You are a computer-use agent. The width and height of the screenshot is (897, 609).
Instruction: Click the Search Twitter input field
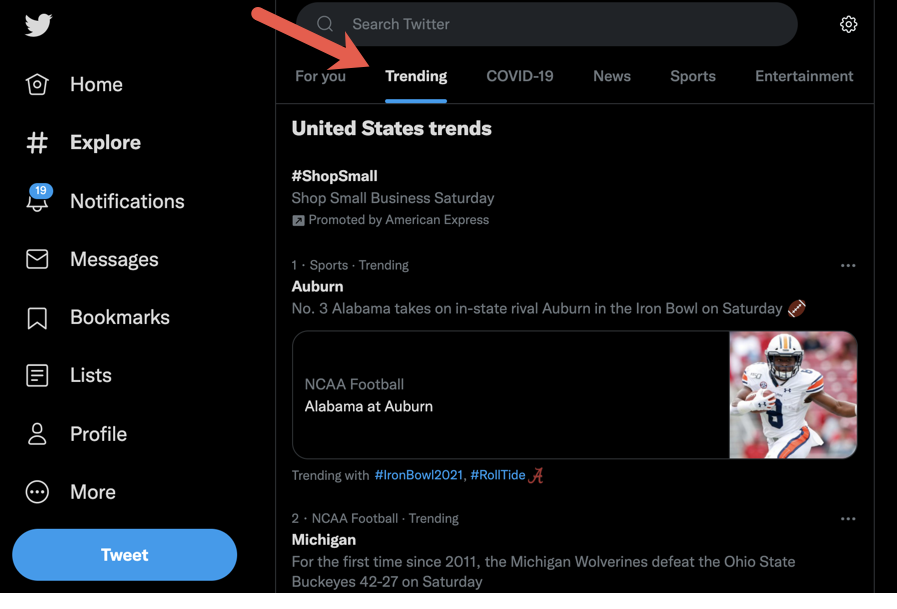(x=548, y=24)
